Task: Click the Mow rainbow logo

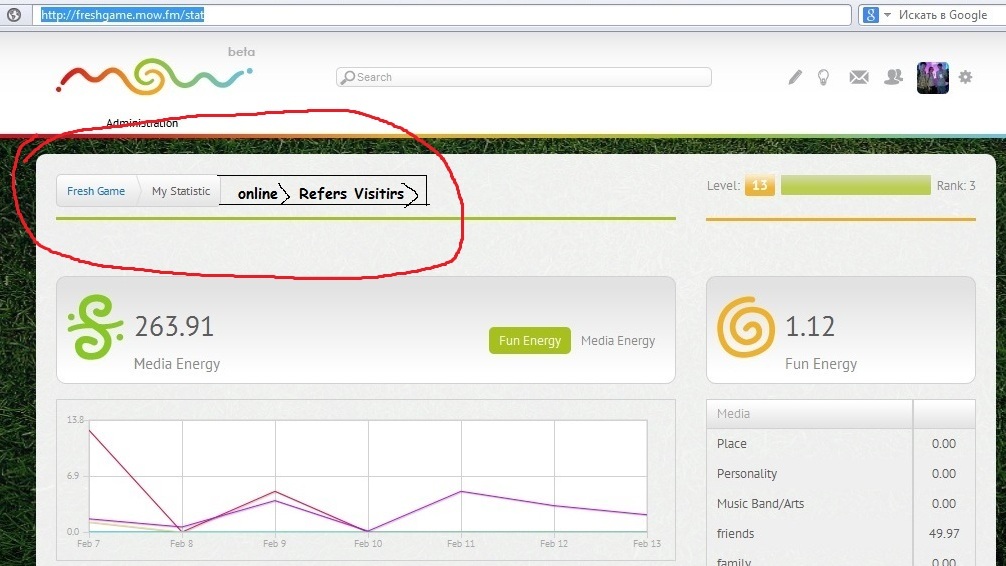Action: (x=154, y=76)
